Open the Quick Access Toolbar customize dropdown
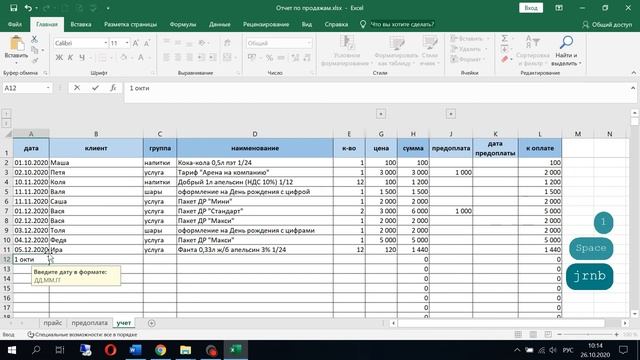The height and width of the screenshot is (360, 640). point(108,8)
